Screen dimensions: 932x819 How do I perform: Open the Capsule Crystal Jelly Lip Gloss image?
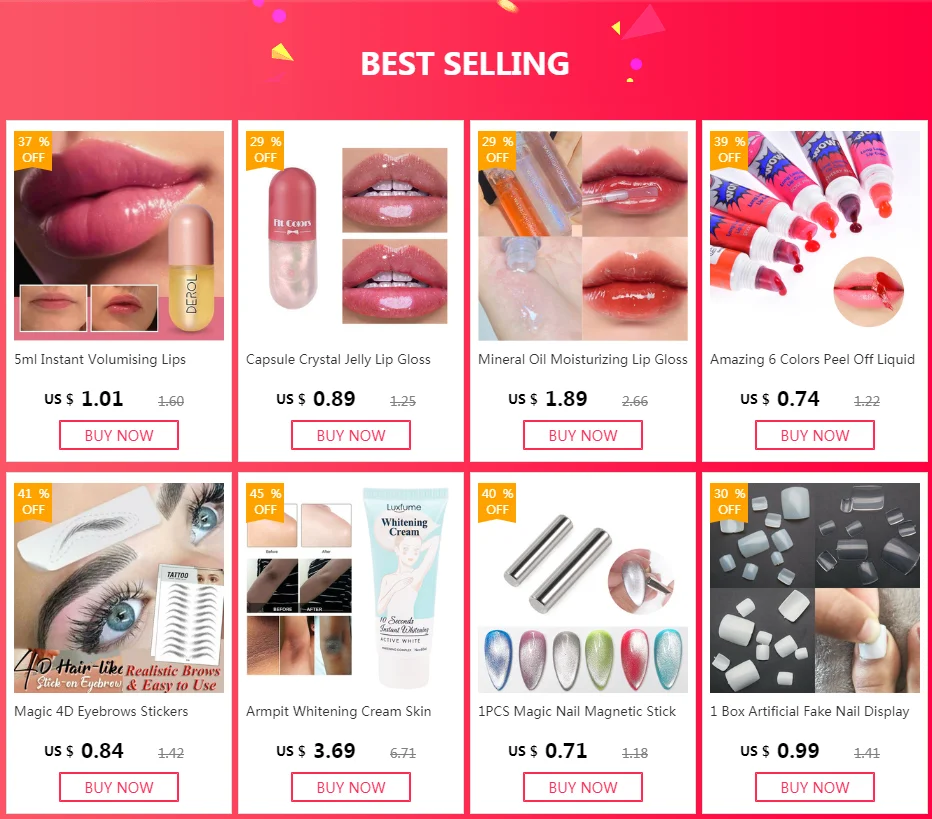pos(351,235)
